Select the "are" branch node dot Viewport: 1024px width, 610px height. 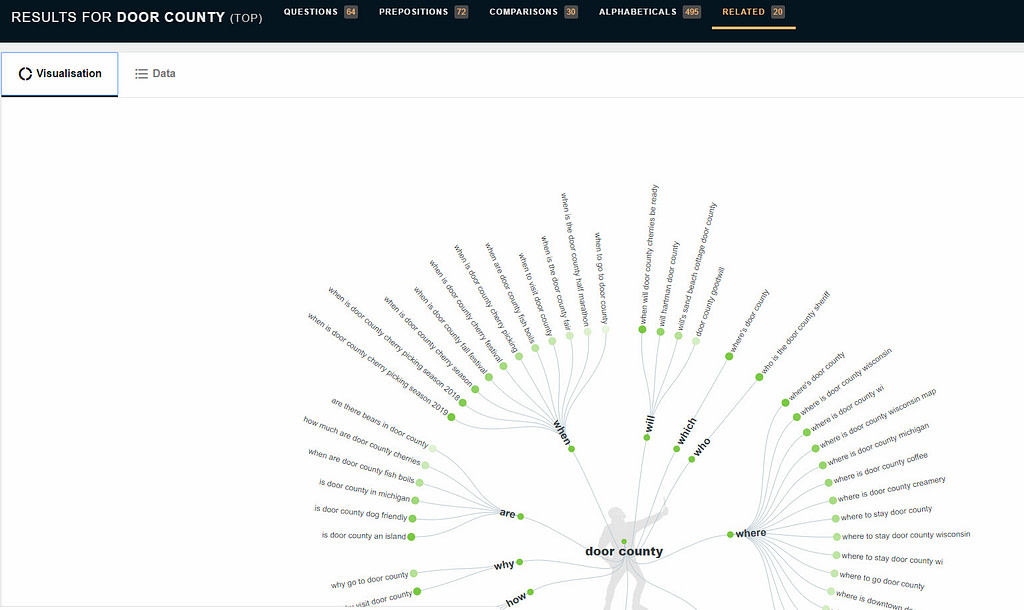519,514
